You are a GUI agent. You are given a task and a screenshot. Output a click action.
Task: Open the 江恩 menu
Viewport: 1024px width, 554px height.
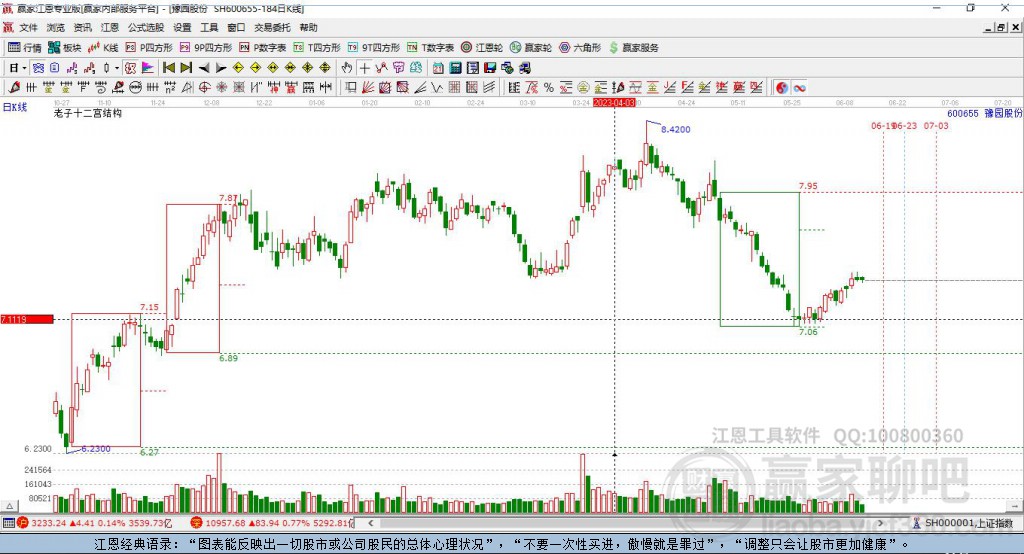click(110, 27)
